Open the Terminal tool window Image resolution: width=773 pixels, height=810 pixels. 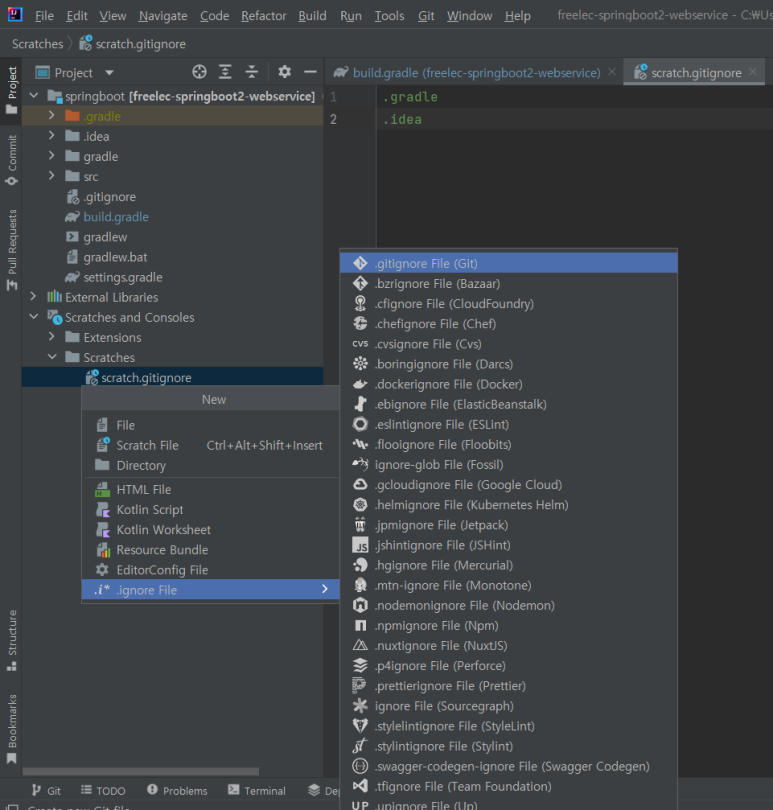pyautogui.click(x=257, y=790)
